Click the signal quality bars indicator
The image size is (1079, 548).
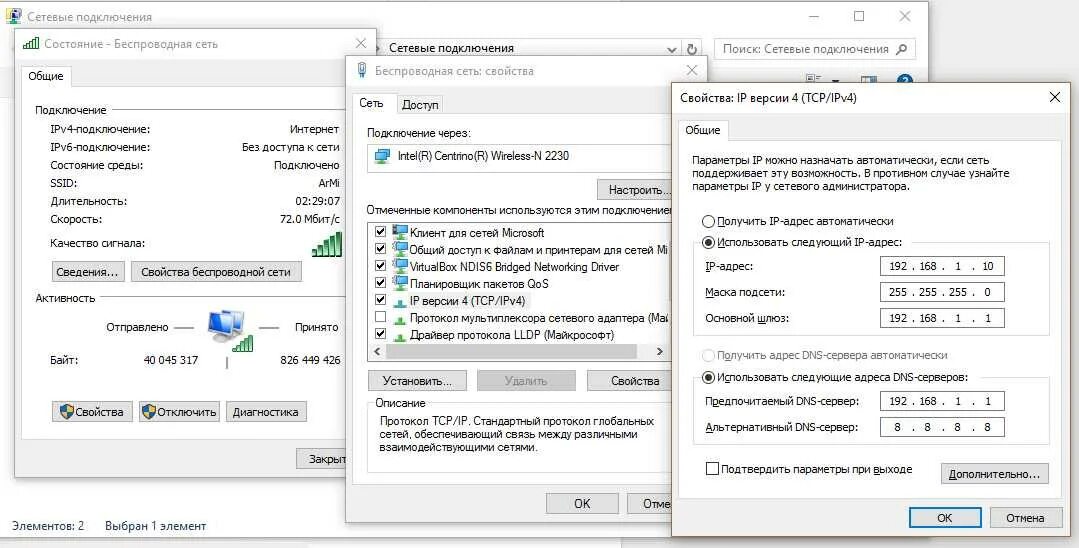[x=326, y=244]
